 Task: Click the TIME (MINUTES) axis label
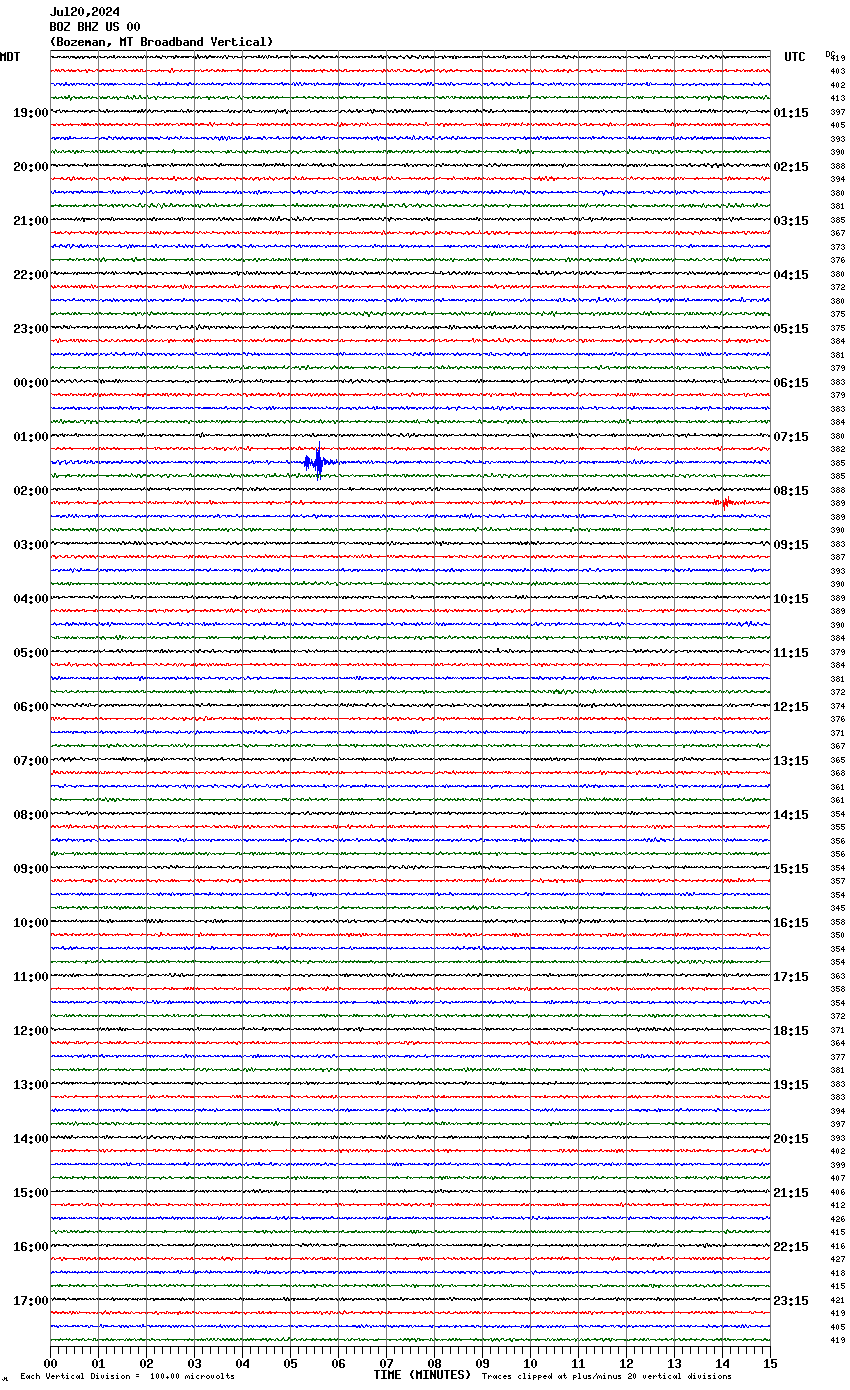(422, 1375)
